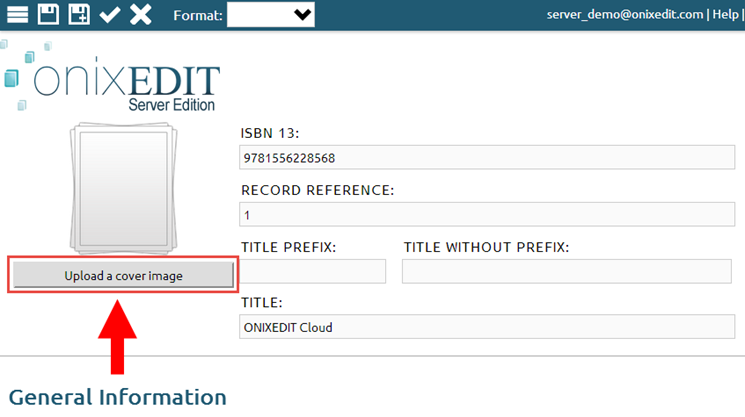745x417 pixels.
Task: Click the General Information heading
Action: pyautogui.click(x=117, y=398)
